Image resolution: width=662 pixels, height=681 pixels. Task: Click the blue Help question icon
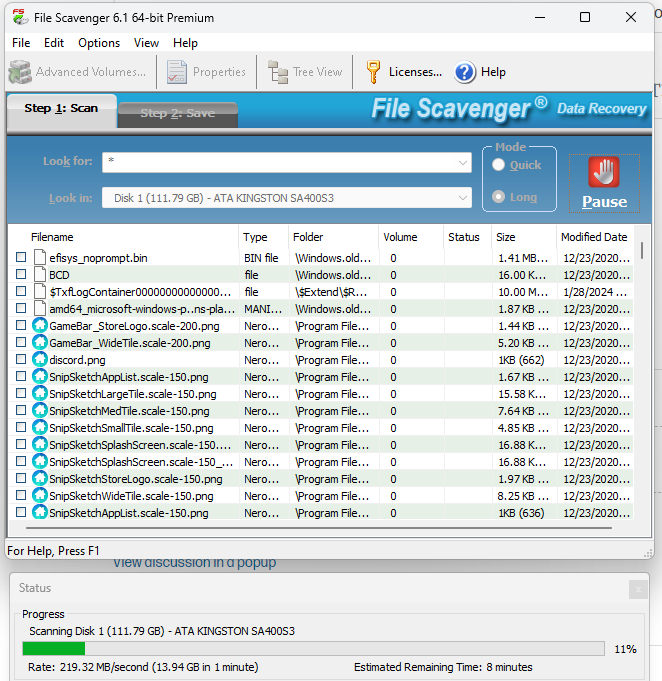[x=465, y=72]
